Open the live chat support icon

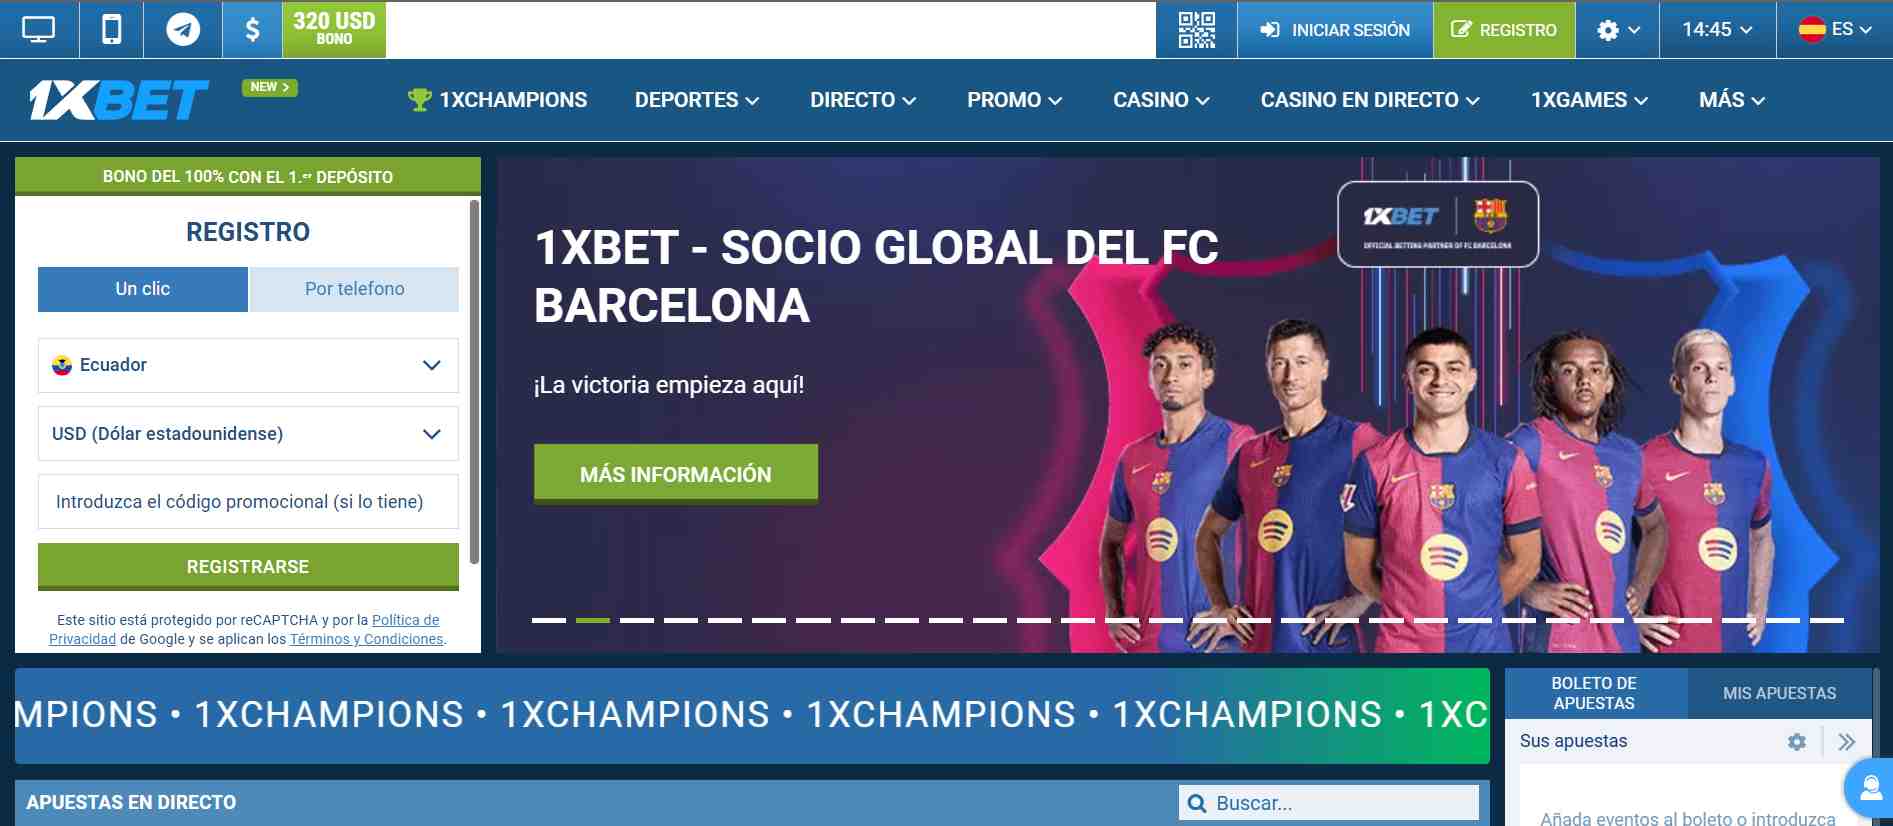pos(1870,789)
